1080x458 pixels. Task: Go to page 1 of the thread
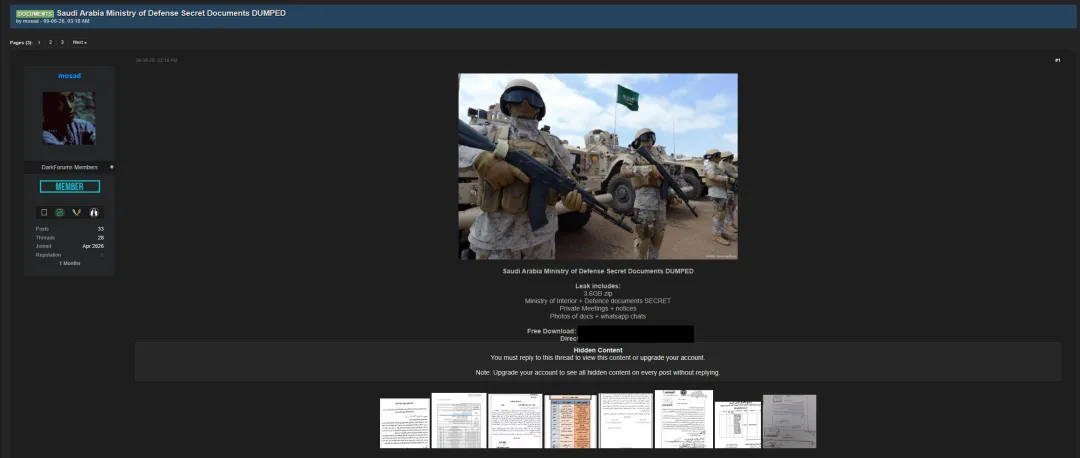(x=39, y=43)
